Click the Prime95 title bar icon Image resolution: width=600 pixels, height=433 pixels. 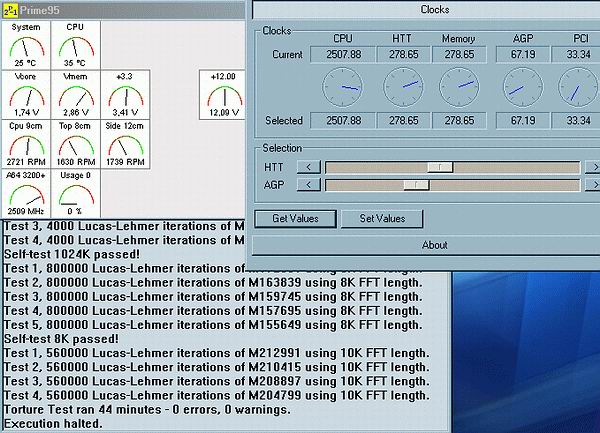click(x=10, y=10)
